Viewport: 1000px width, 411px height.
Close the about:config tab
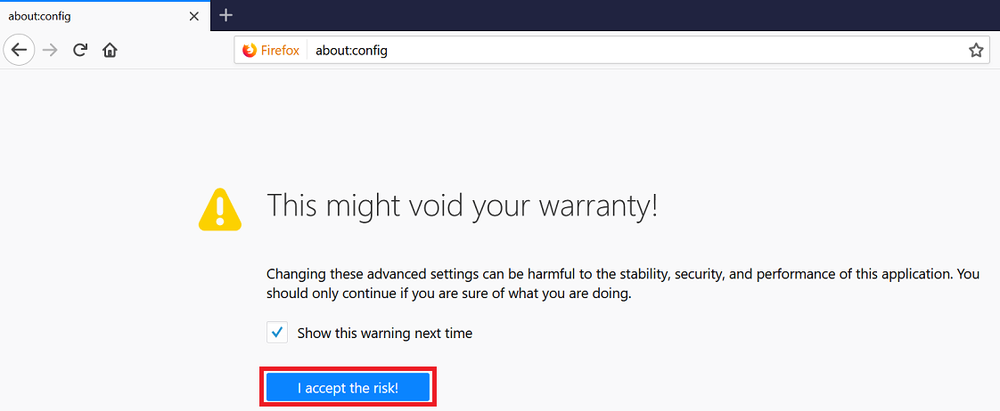click(195, 17)
